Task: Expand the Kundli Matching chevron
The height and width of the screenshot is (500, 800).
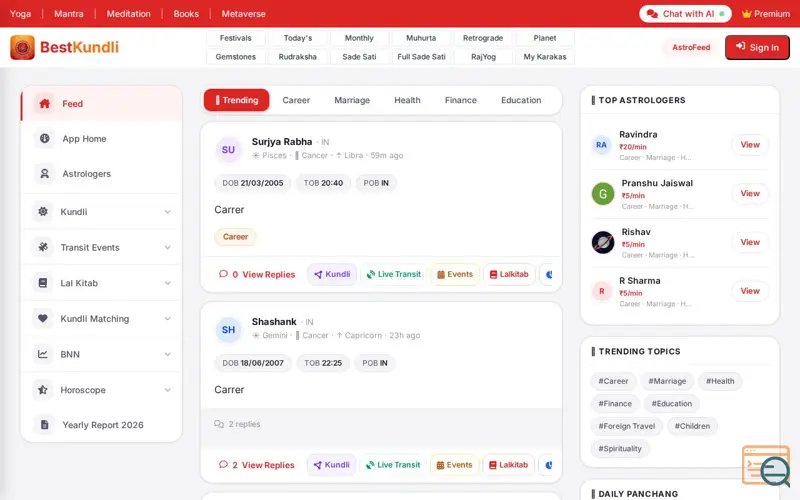Action: 167,319
